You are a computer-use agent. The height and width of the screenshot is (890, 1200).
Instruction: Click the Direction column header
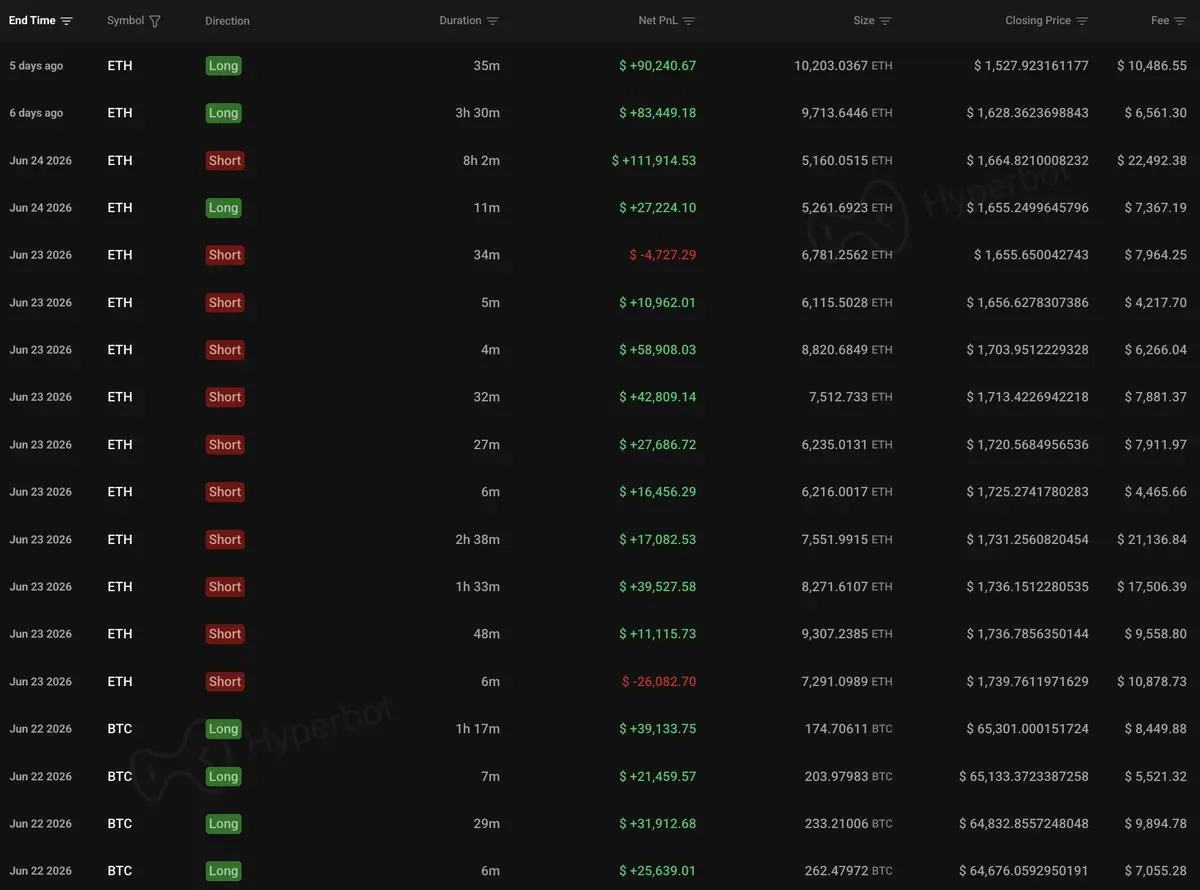(227, 21)
